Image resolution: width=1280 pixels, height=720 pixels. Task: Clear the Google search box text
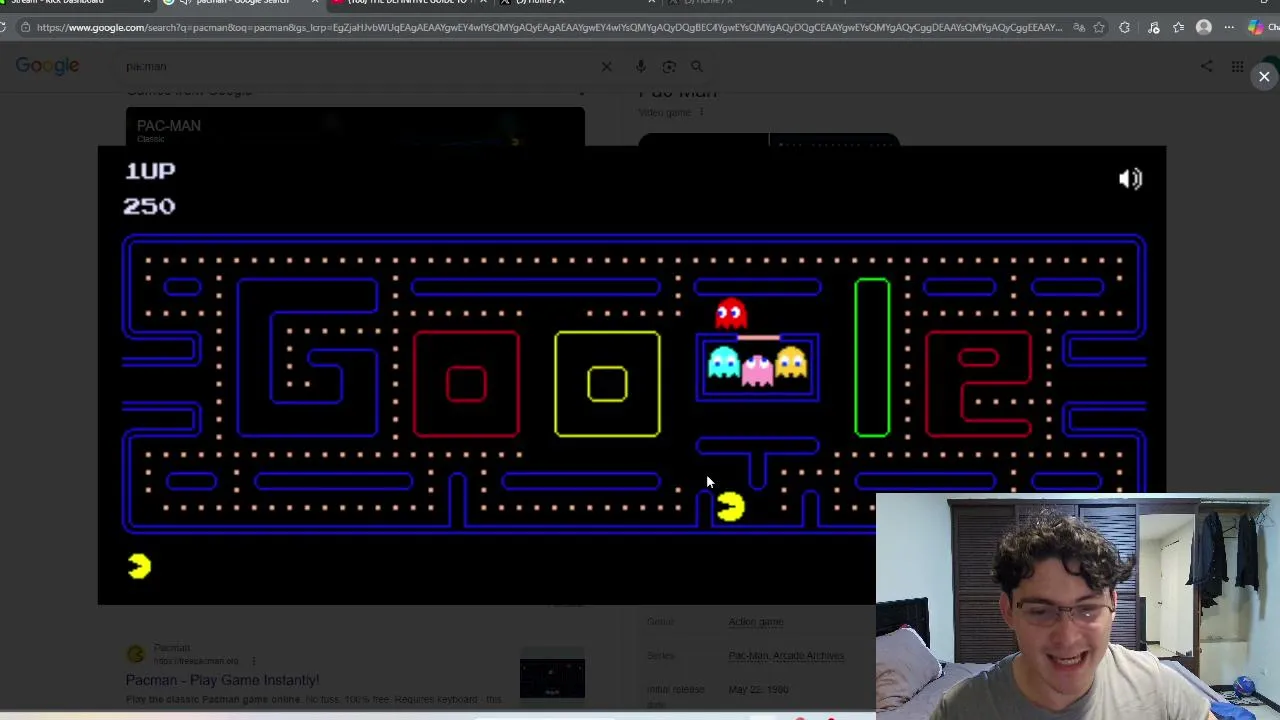606,66
